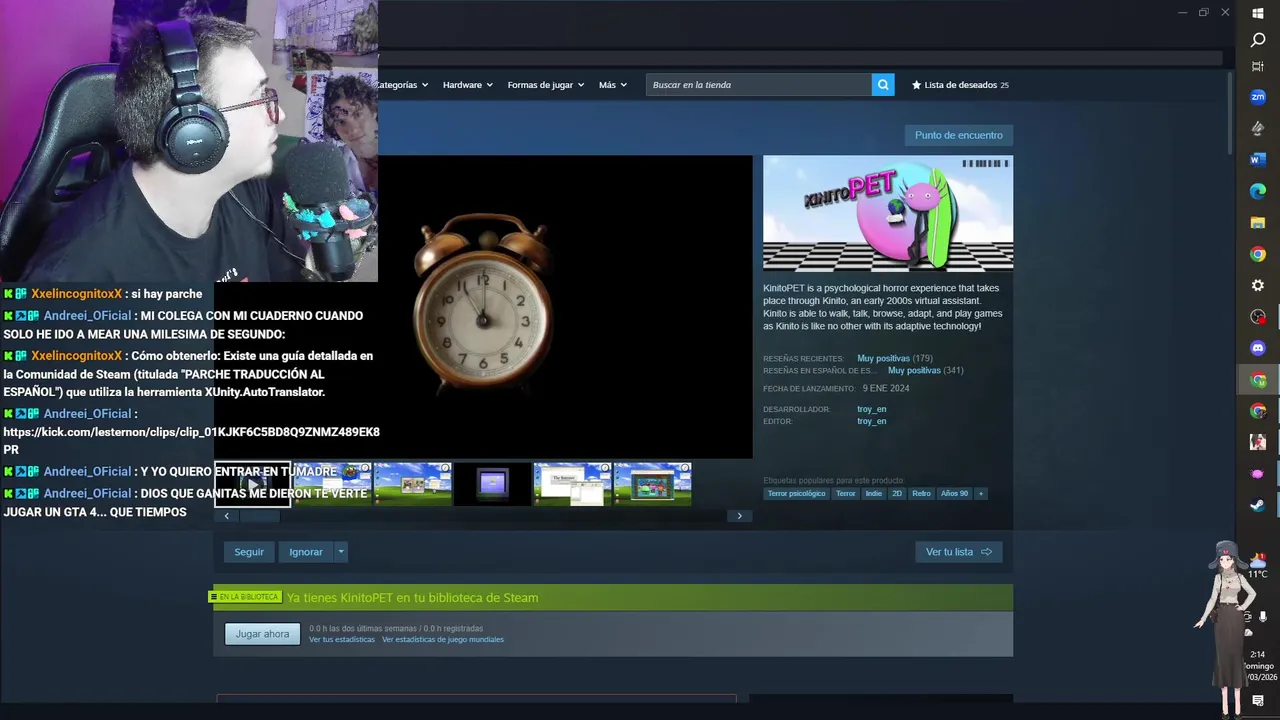Click the desktop mascot character figure
The height and width of the screenshot is (720, 1280).
[x=1226, y=628]
